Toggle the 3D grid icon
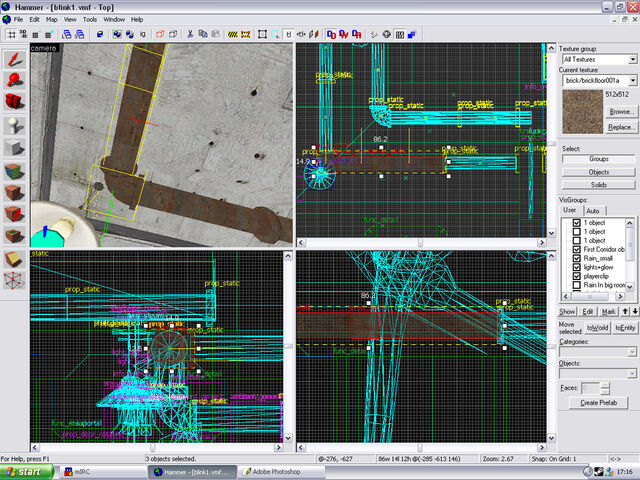 coord(24,35)
